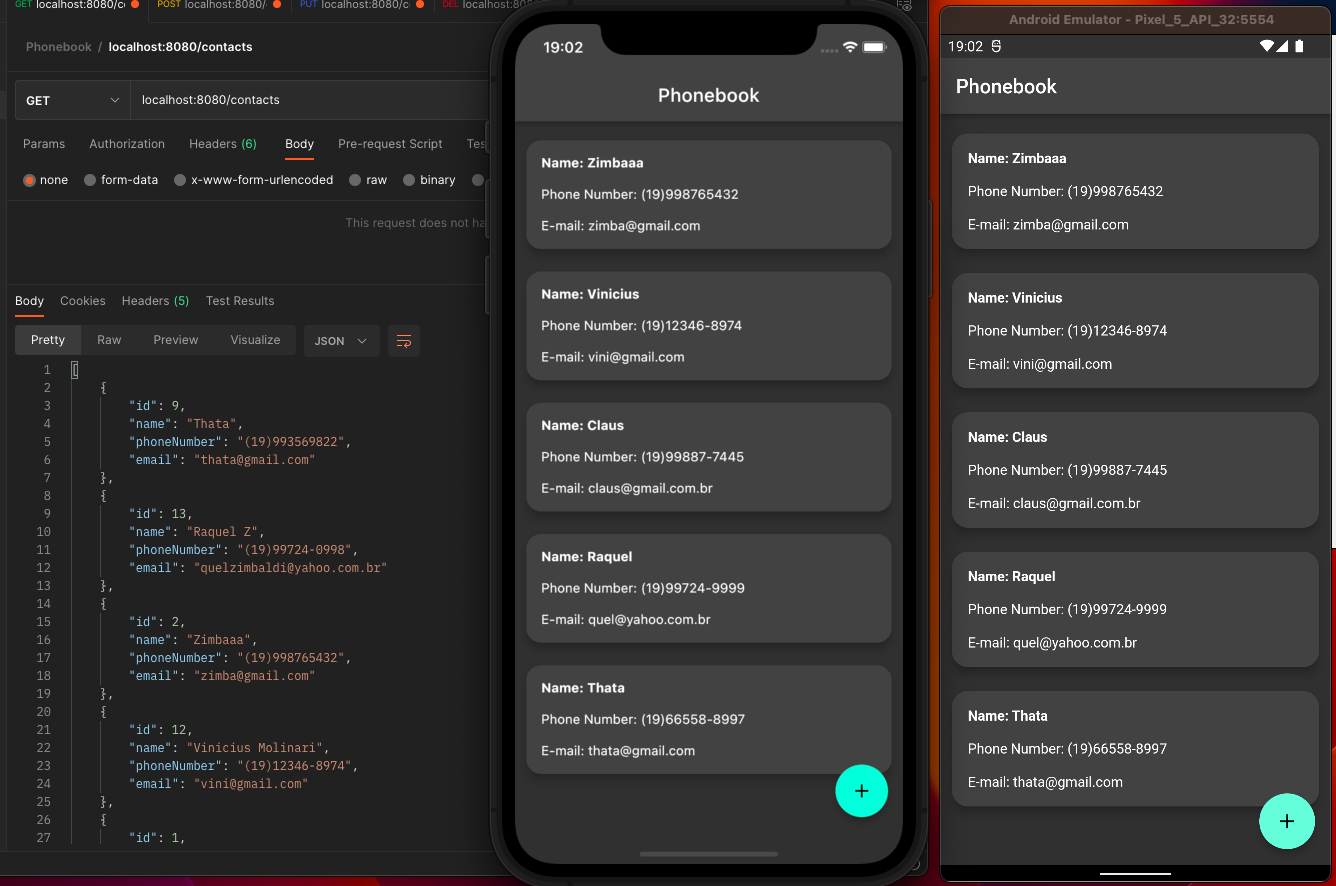This screenshot has height=886, width=1336.
Task: Click the cellular signal icon in the Android status bar
Action: point(1283,46)
